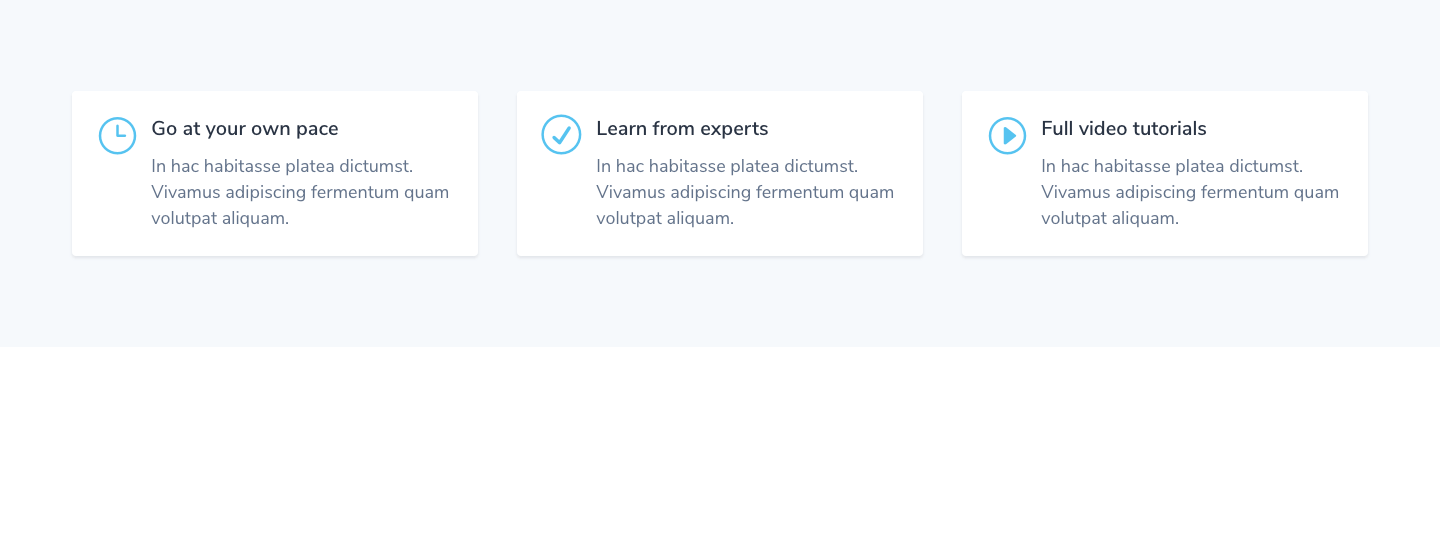Click "Vivamus adipiscing" line in the play icon card
Viewport: 1440px width, 536px height.
[x=1190, y=192]
